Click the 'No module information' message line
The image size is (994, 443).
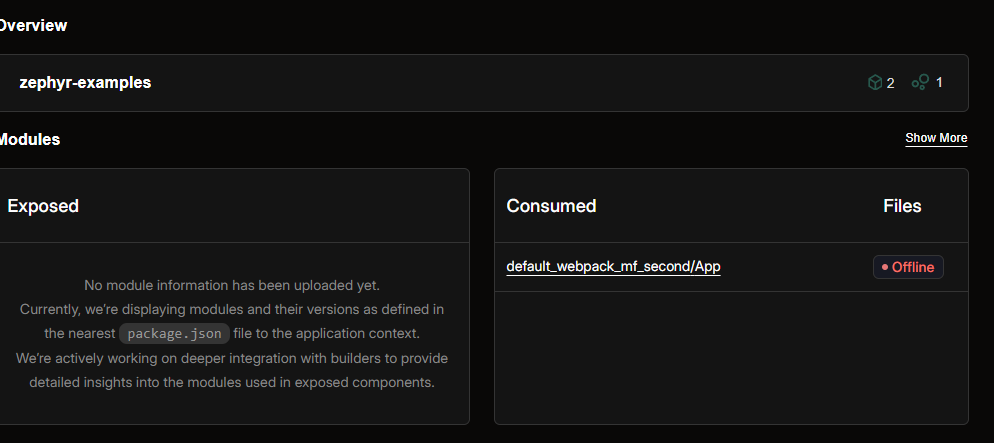(x=232, y=285)
